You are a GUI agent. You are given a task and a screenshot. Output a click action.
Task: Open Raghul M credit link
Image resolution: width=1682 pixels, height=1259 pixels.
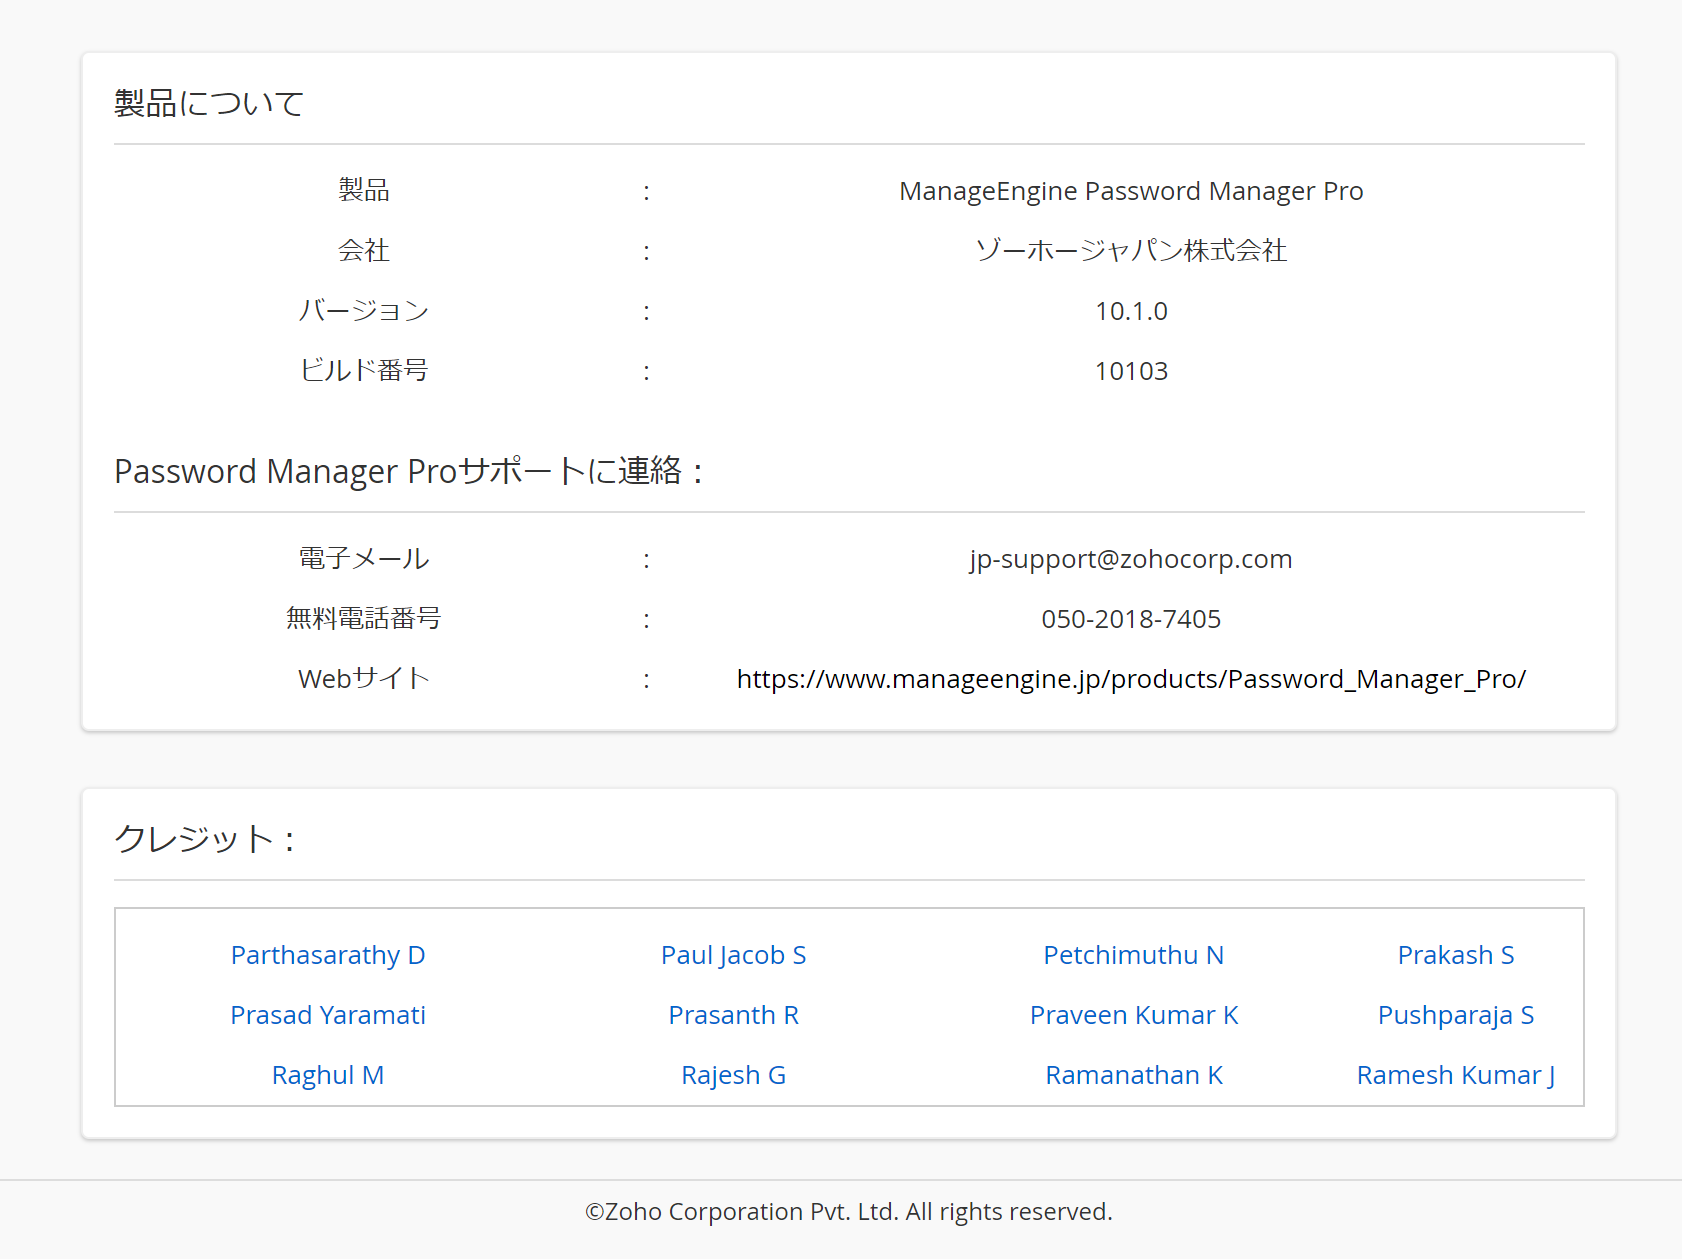328,1075
